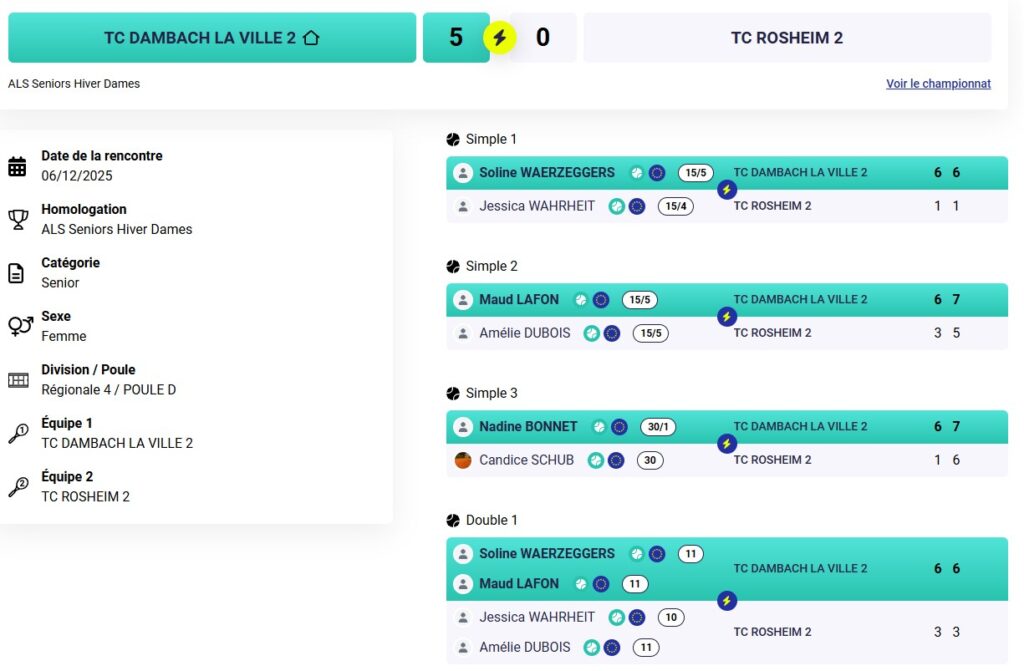This screenshot has width=1024, height=671.
Task: Click the 15/5 ranking badge of Soline WAERZEGGERS
Action: 696,173
